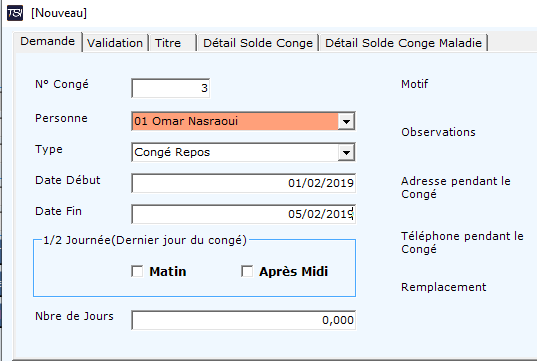Open the Titre tab
This screenshot has width=537, height=361.
pyautogui.click(x=172, y=43)
